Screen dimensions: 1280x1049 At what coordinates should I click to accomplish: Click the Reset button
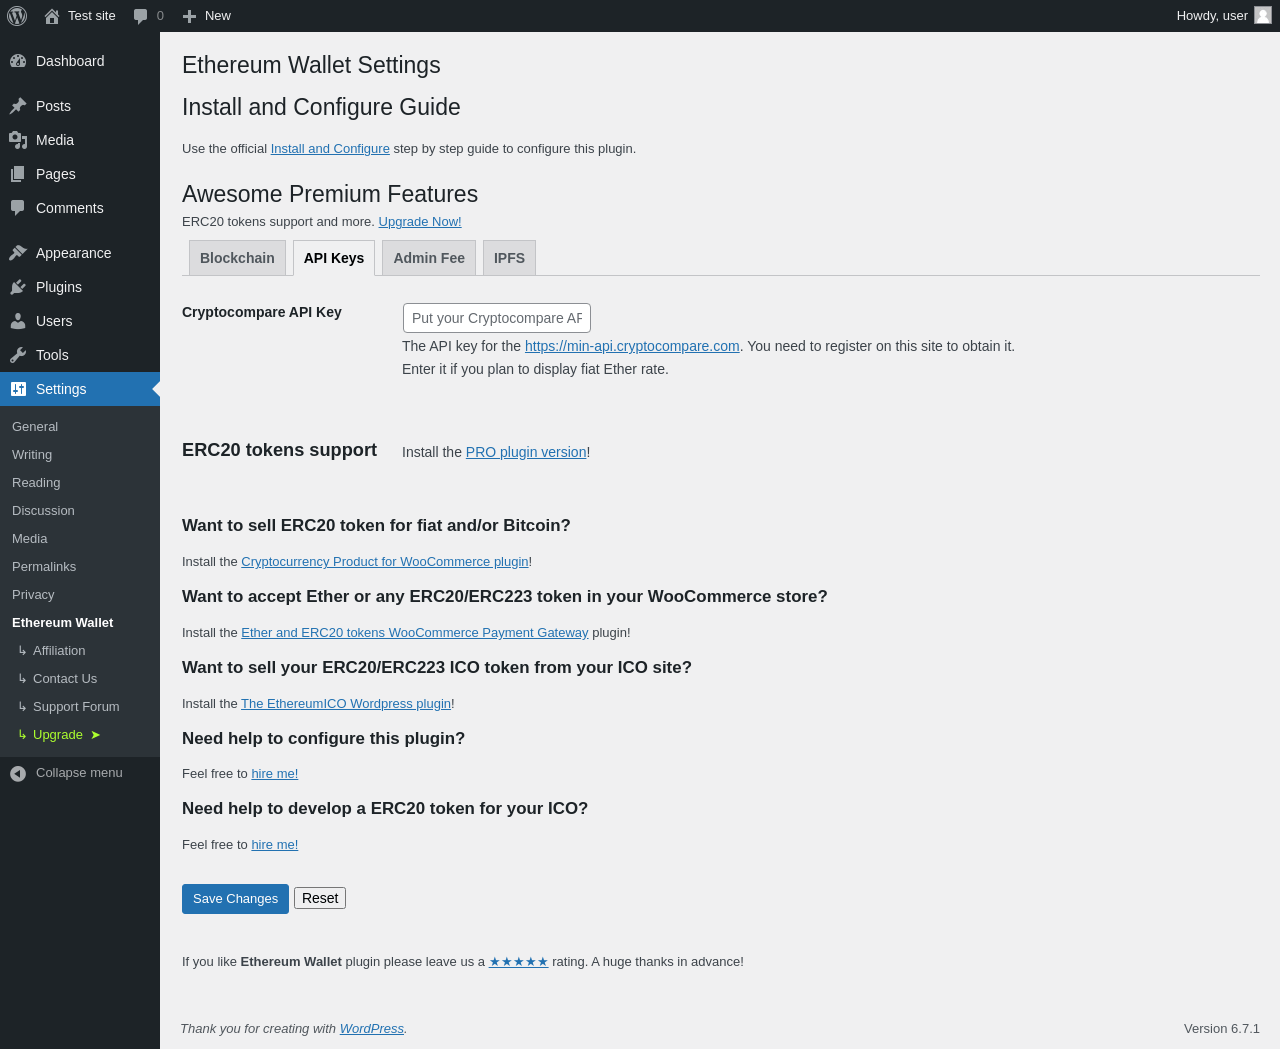(x=320, y=898)
